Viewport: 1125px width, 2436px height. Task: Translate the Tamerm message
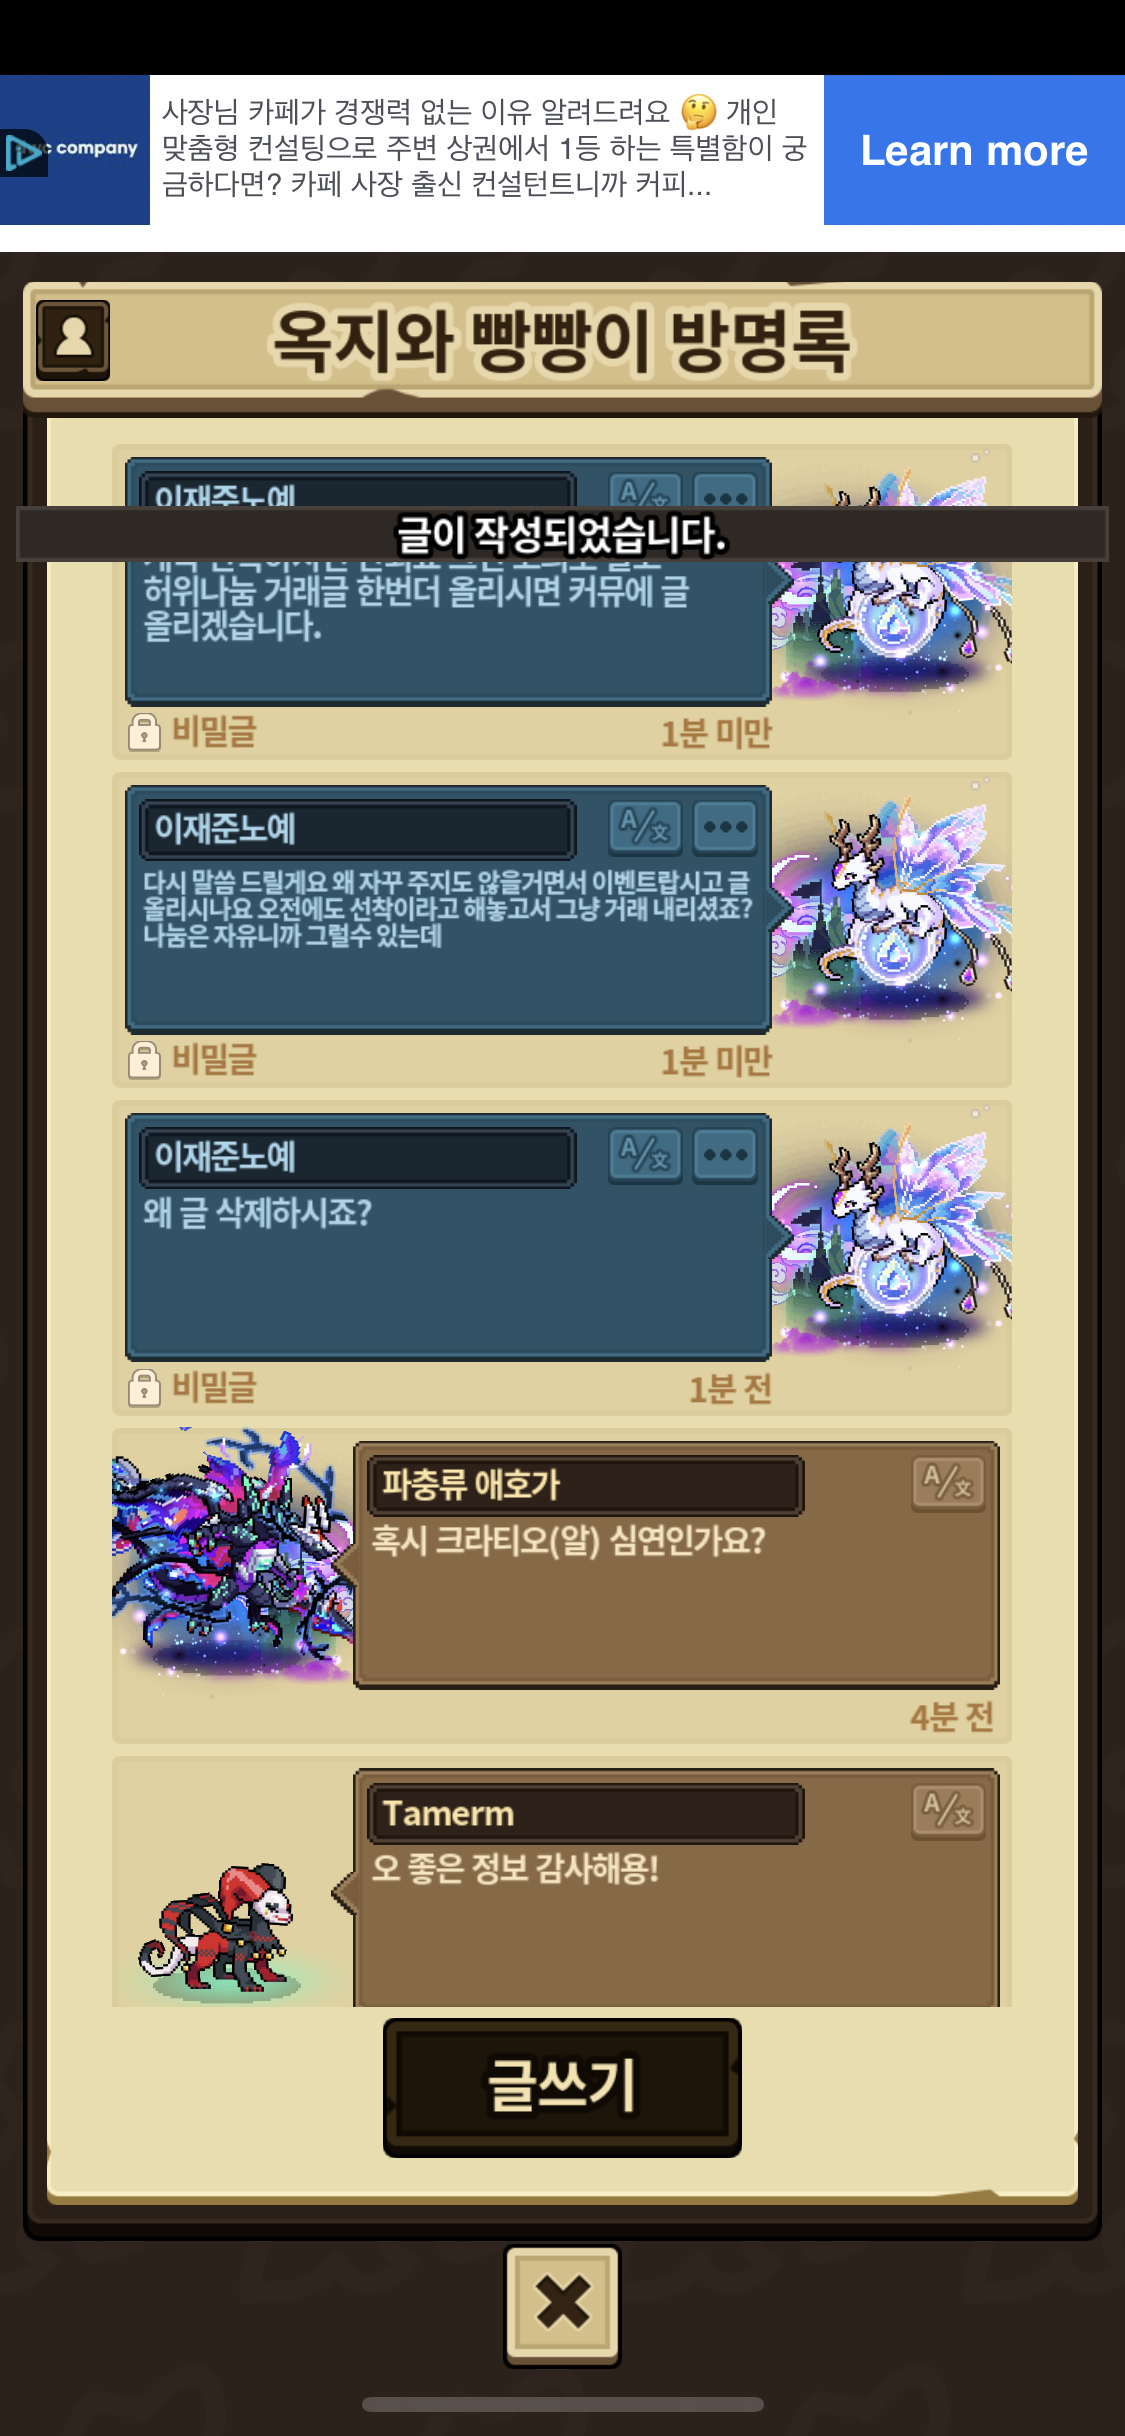click(x=948, y=1811)
